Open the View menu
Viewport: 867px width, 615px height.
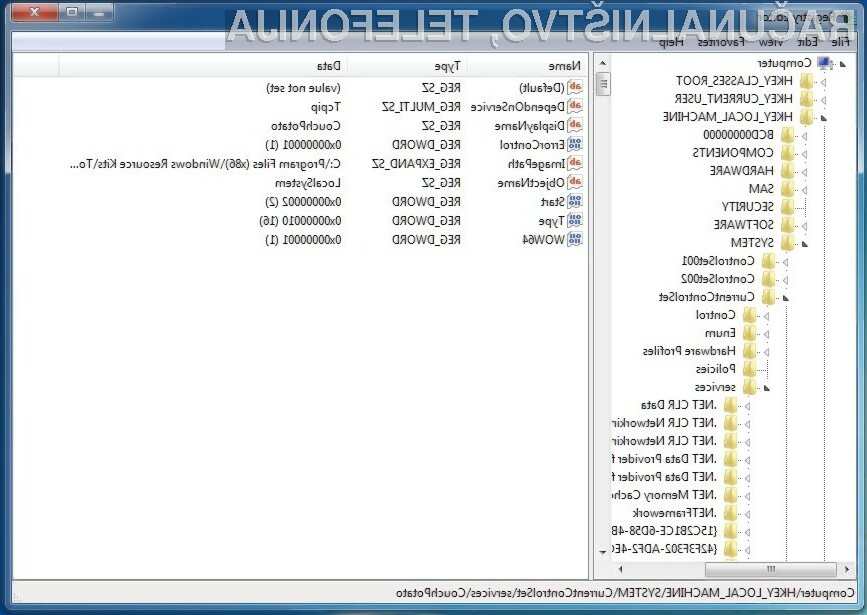[x=771, y=42]
